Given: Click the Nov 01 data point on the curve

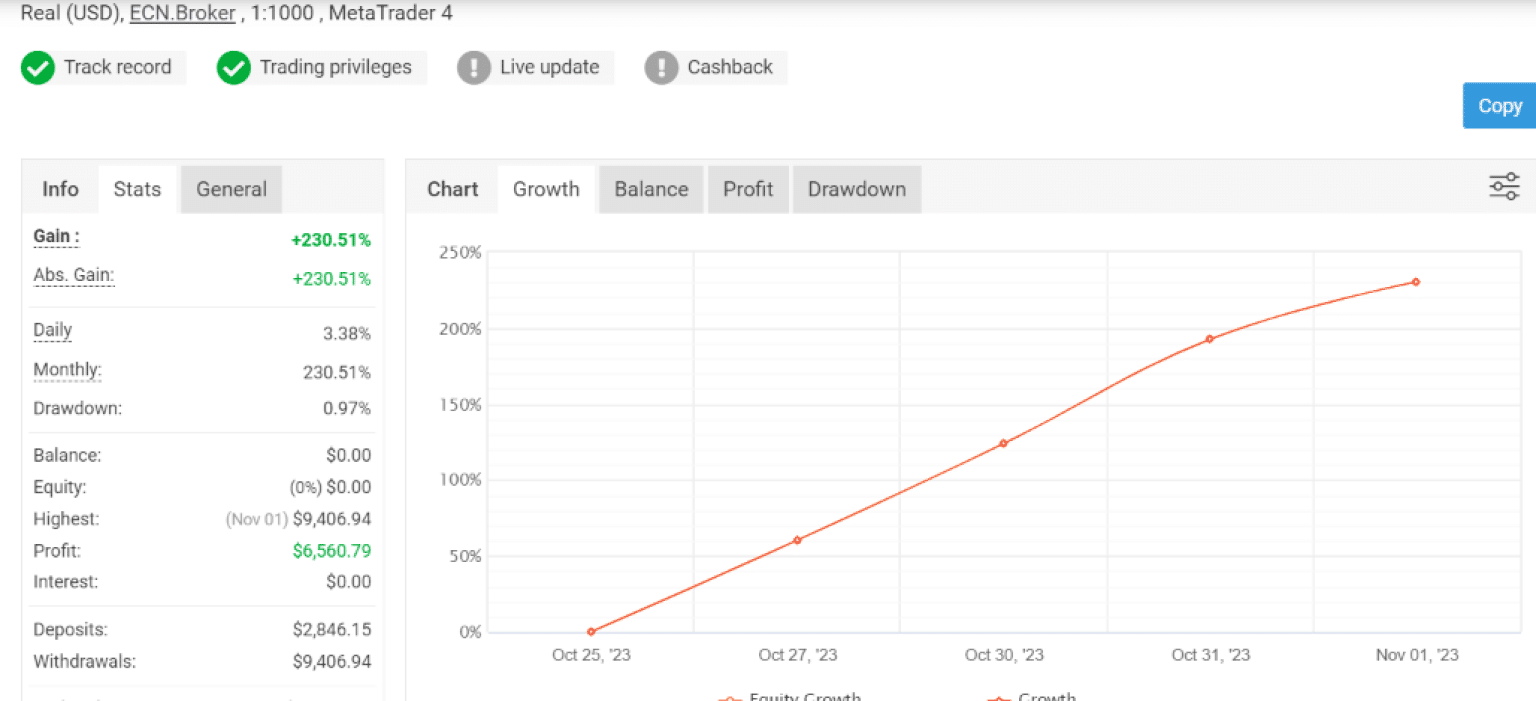Looking at the screenshot, I should click(x=1414, y=282).
